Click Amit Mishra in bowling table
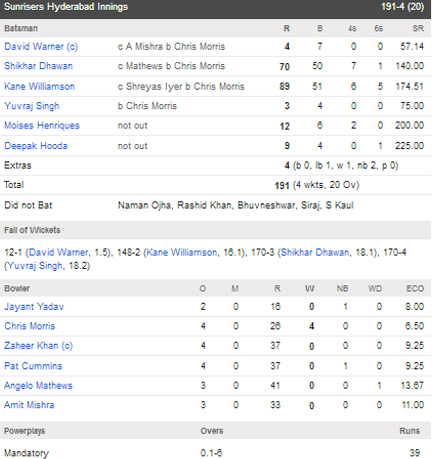 pos(29,405)
